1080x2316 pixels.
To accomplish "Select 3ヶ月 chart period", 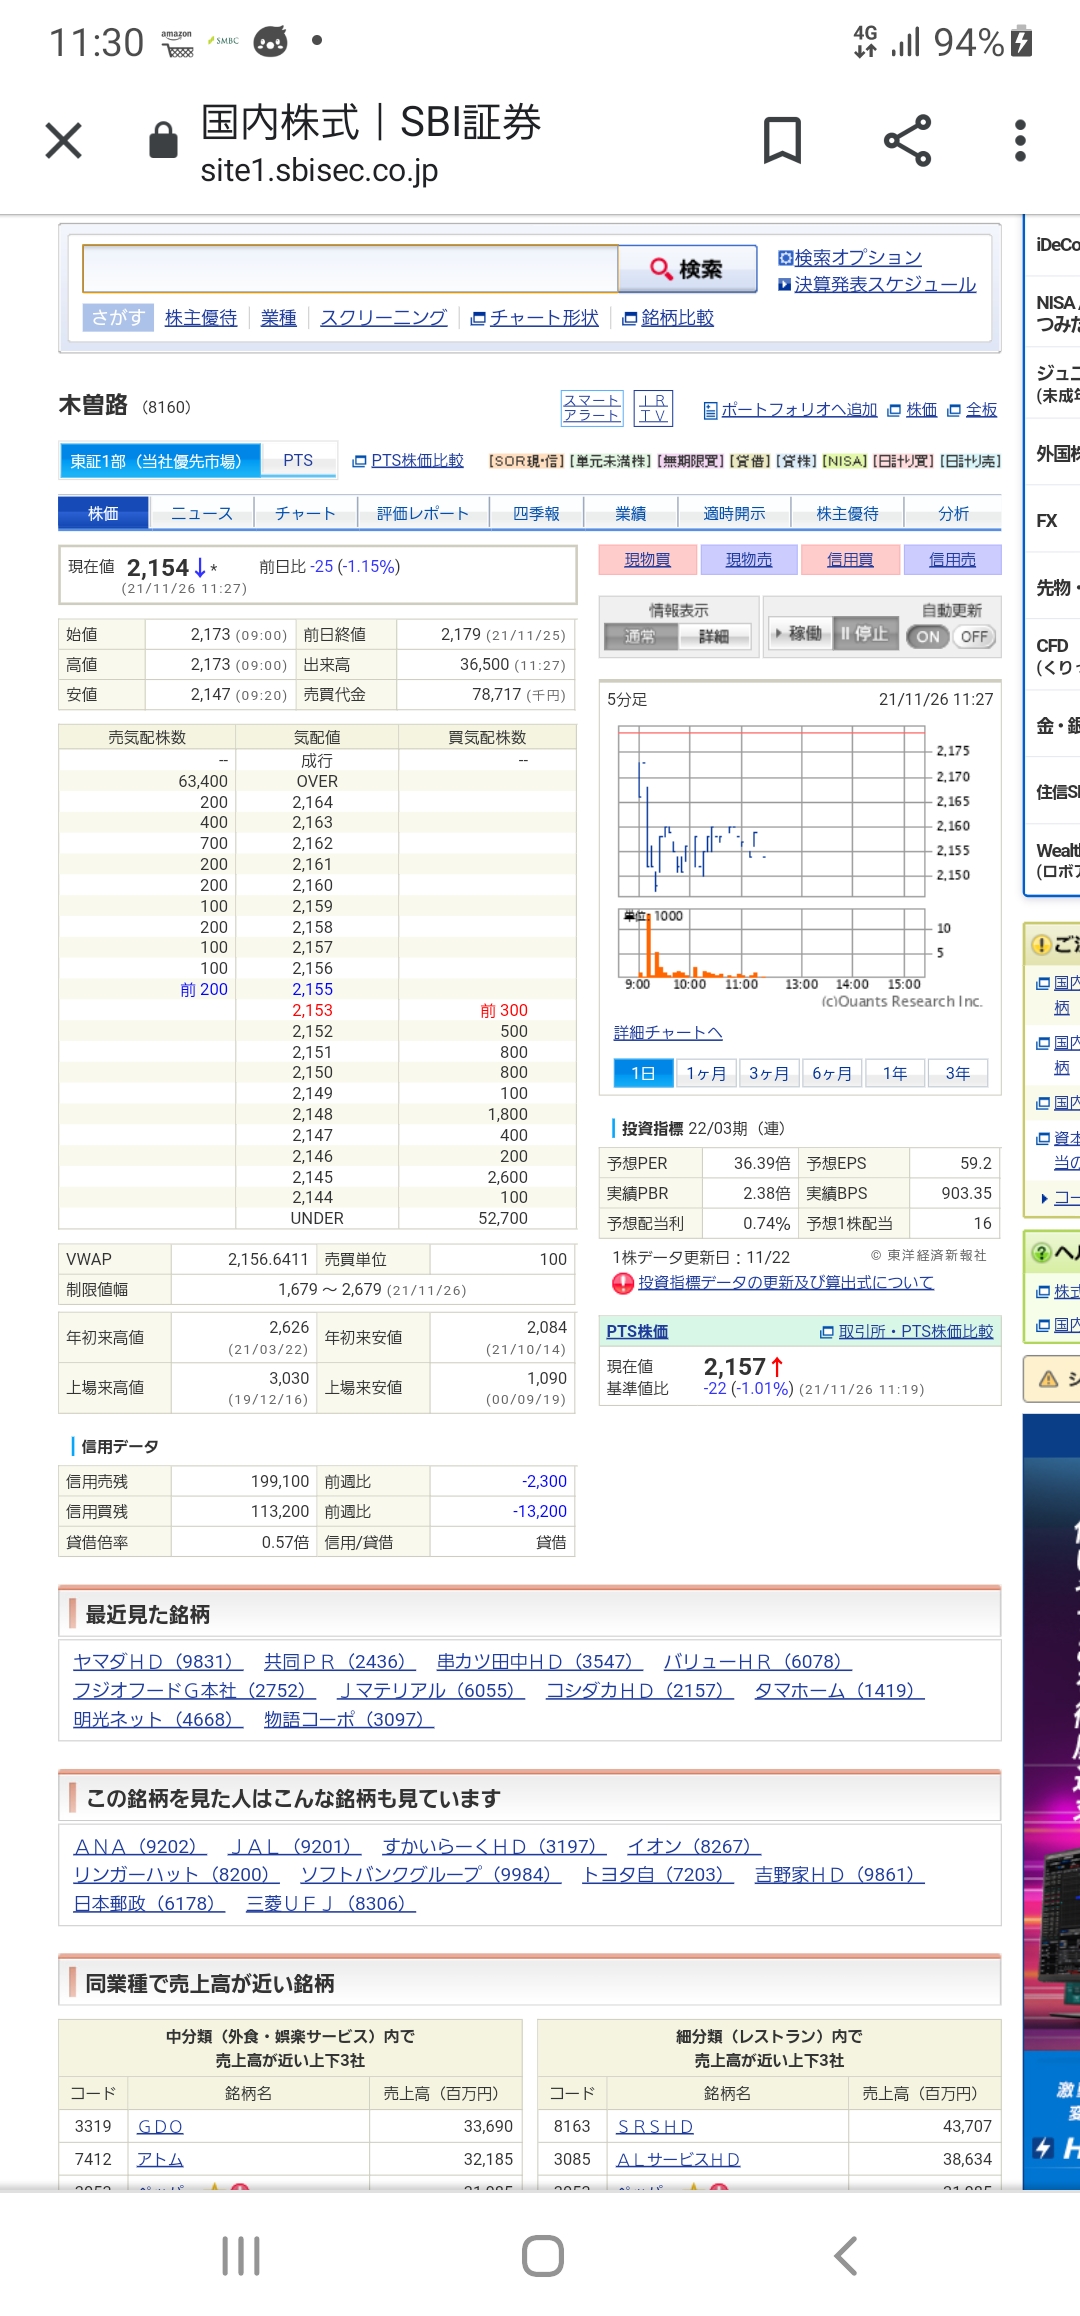I will pos(769,1073).
